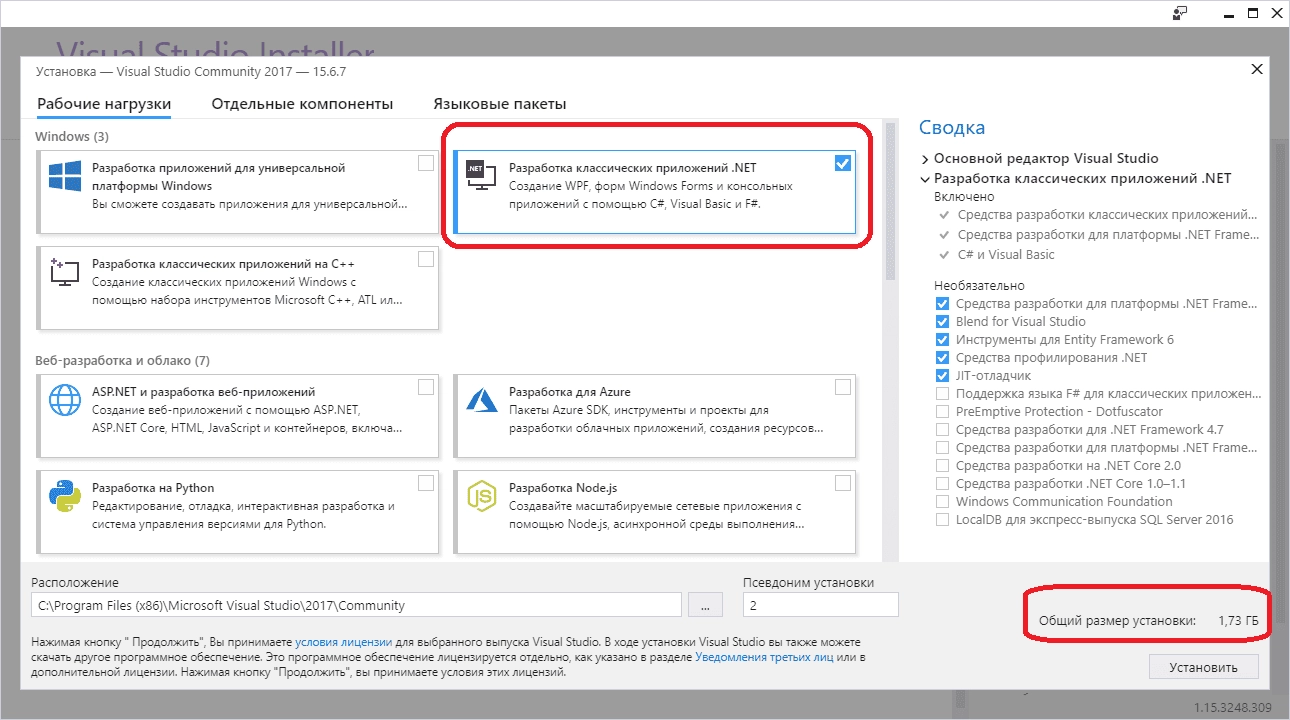Click the workloads list vertical scrollbar
This screenshot has width=1290, height=720.
[890, 203]
